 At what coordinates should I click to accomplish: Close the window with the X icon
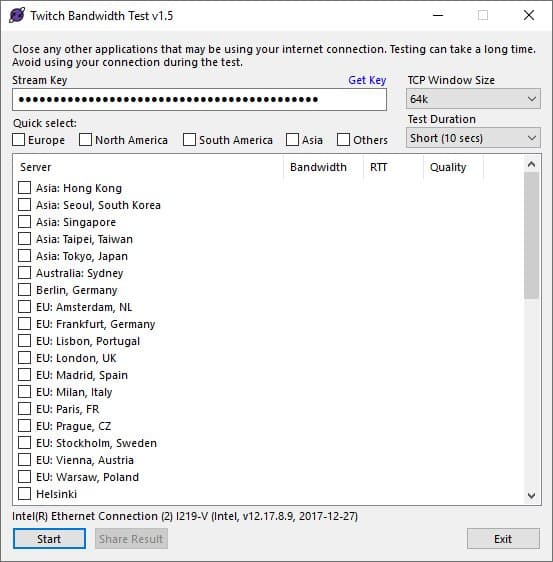[529, 15]
